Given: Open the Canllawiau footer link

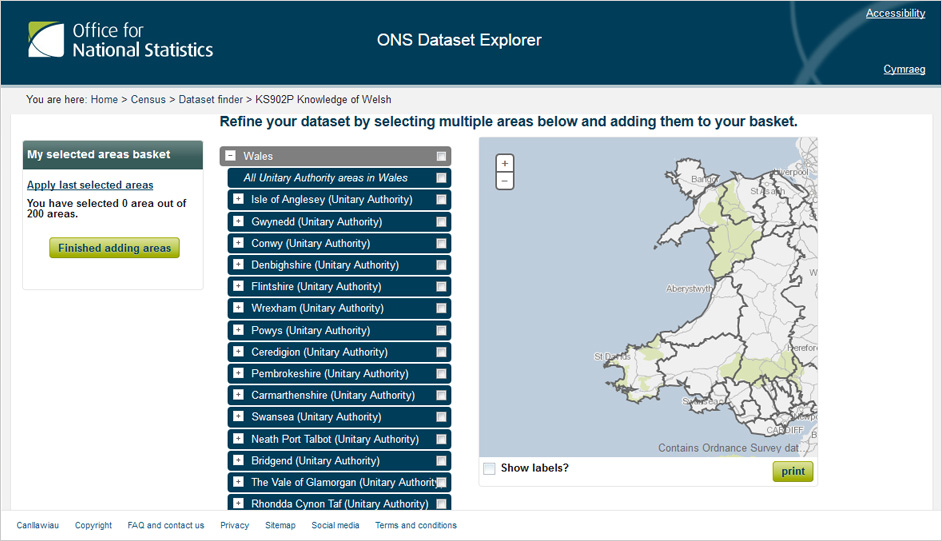Looking at the screenshot, I should [x=38, y=525].
